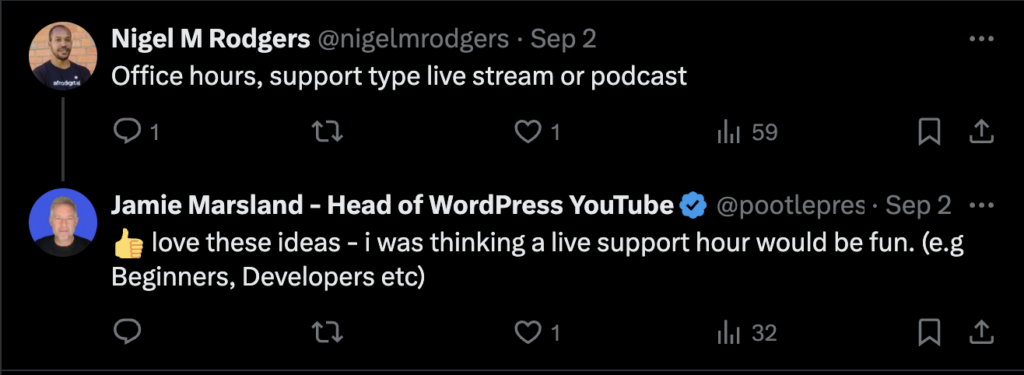Share Nigel M Rodgers' tweet
Image resolution: width=1024 pixels, height=375 pixels.
(980, 133)
